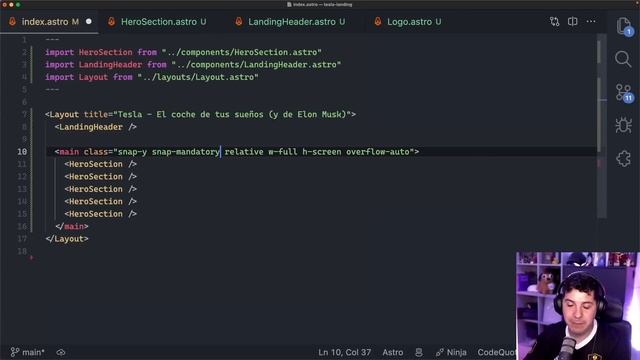
Task: Open the Source Control view with badge 11
Action: (x=624, y=93)
